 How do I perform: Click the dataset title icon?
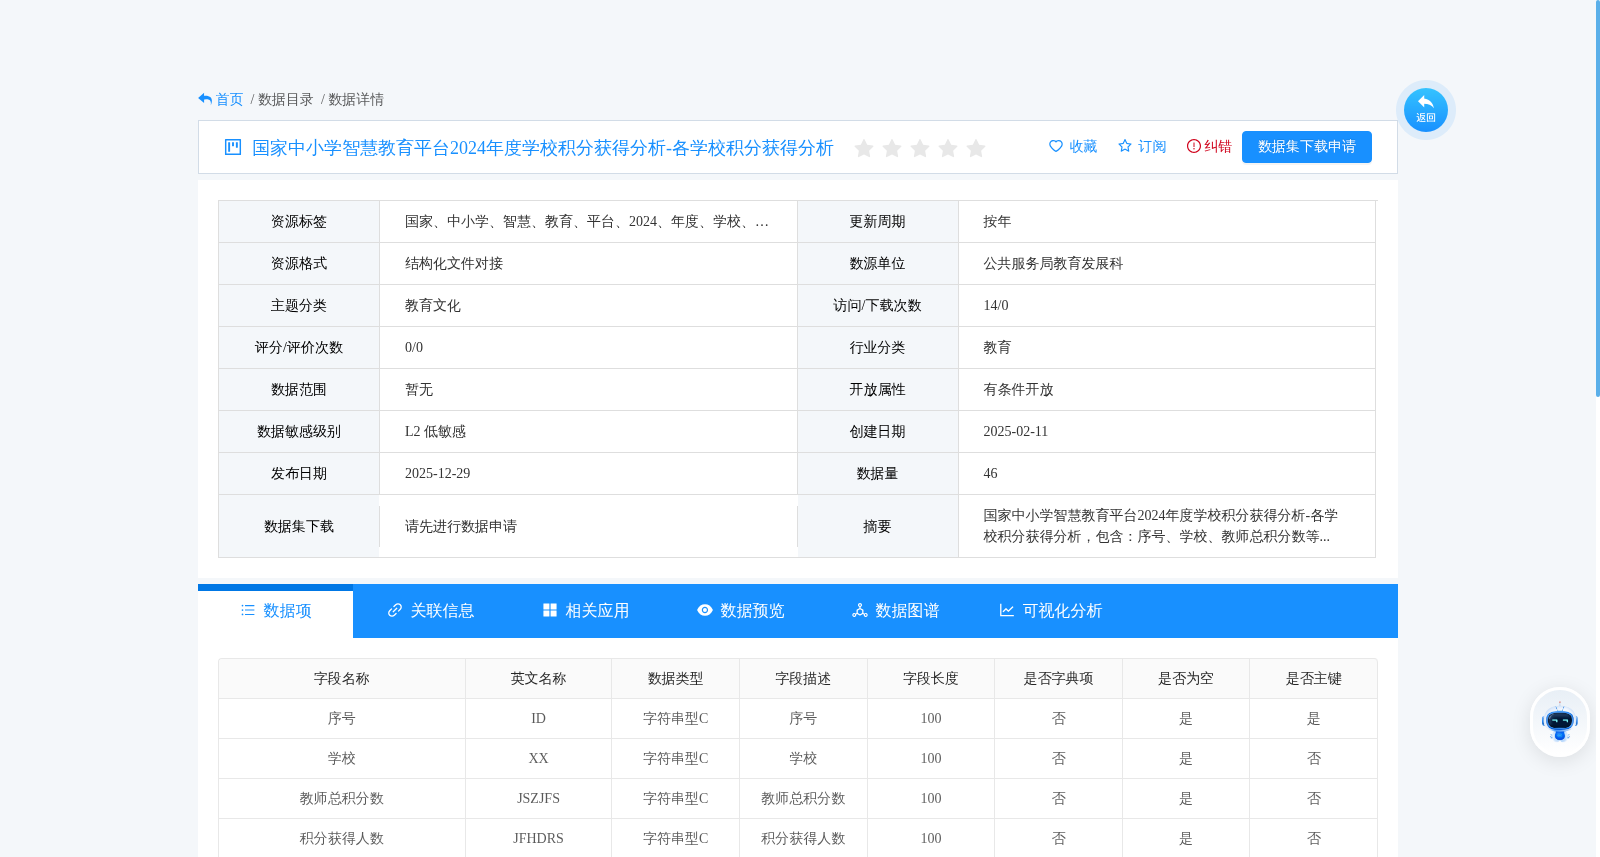pos(233,147)
